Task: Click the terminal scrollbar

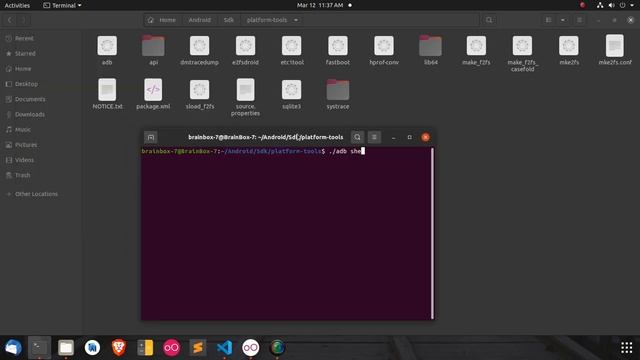Action: 432,233
